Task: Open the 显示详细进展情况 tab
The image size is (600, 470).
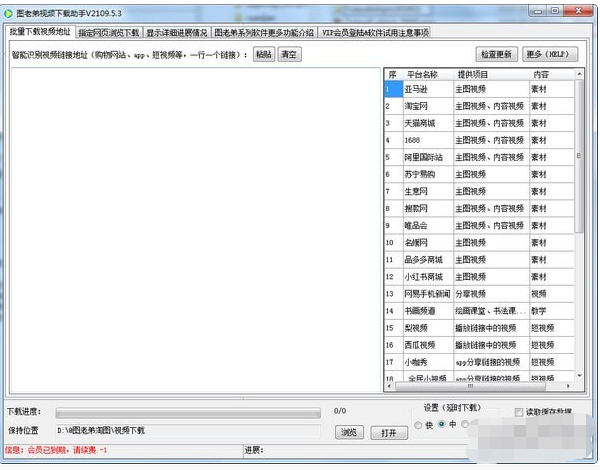Action: coord(177,33)
